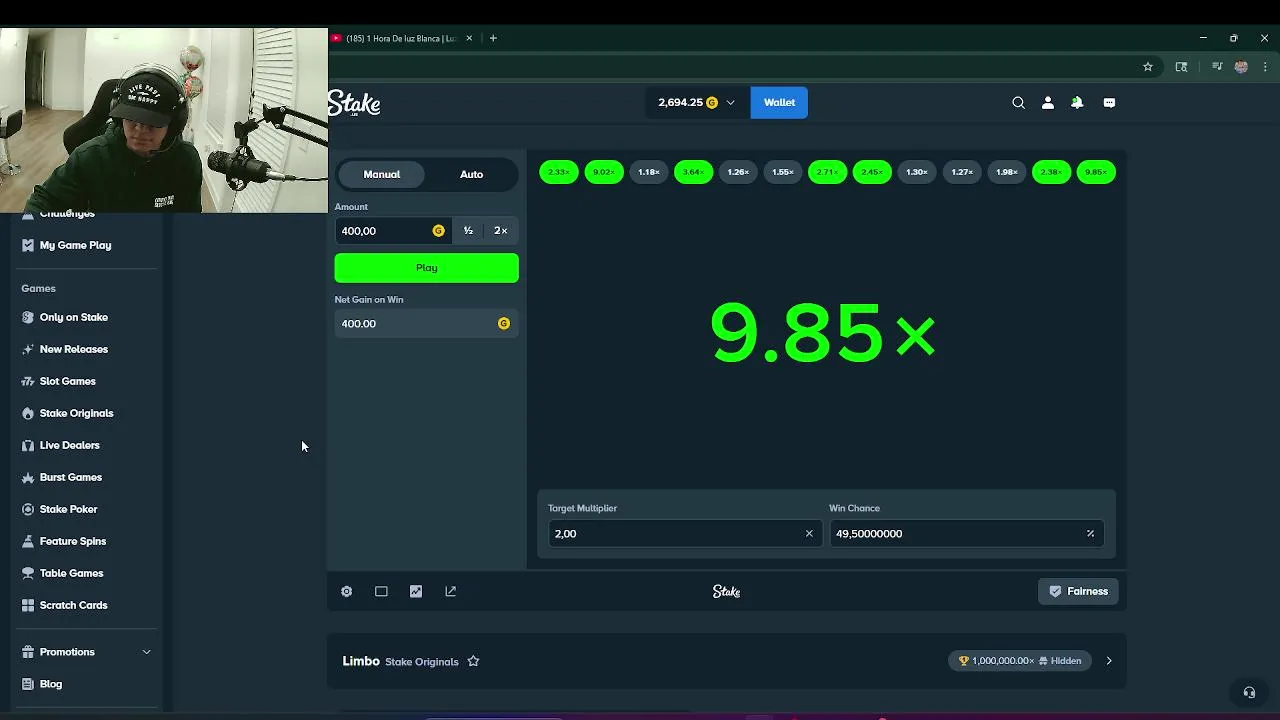Image resolution: width=1280 pixels, height=720 pixels.
Task: Open the 9.02× past result
Action: 604,172
